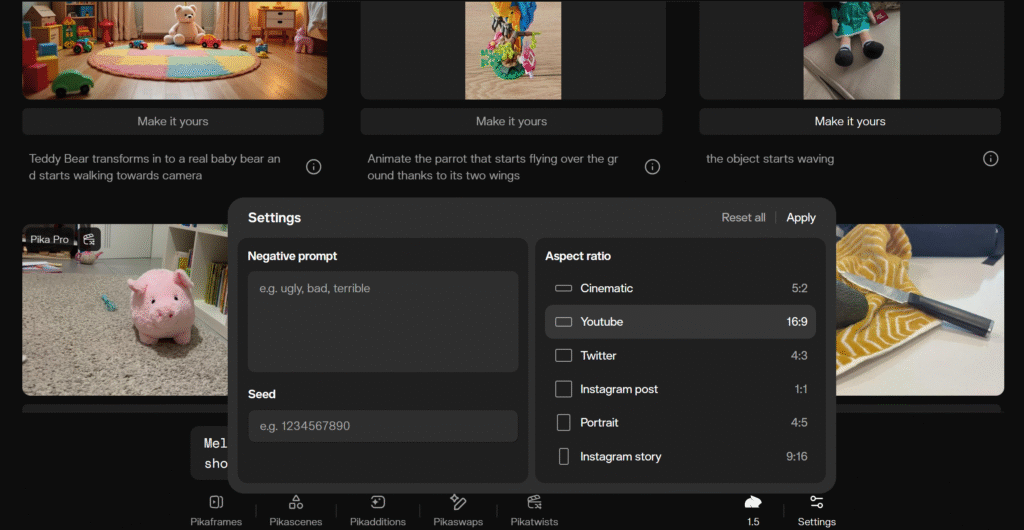Show info for the parrot prompt

click(x=652, y=167)
